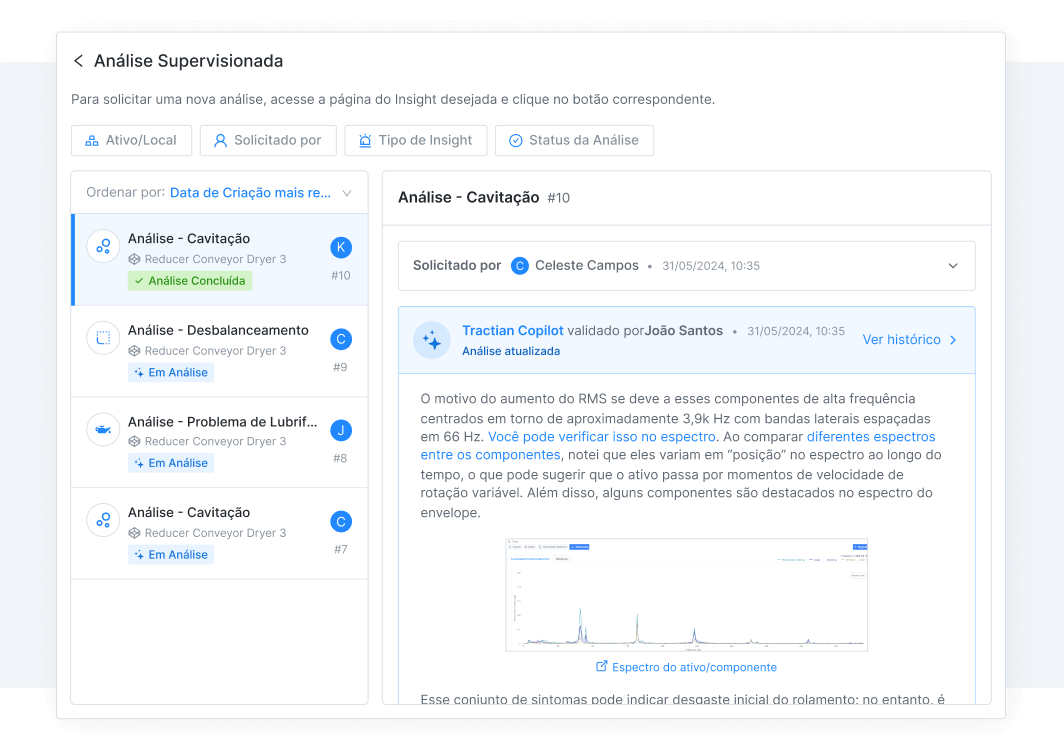Click the cavitation icon on analysis #7

coord(103,520)
